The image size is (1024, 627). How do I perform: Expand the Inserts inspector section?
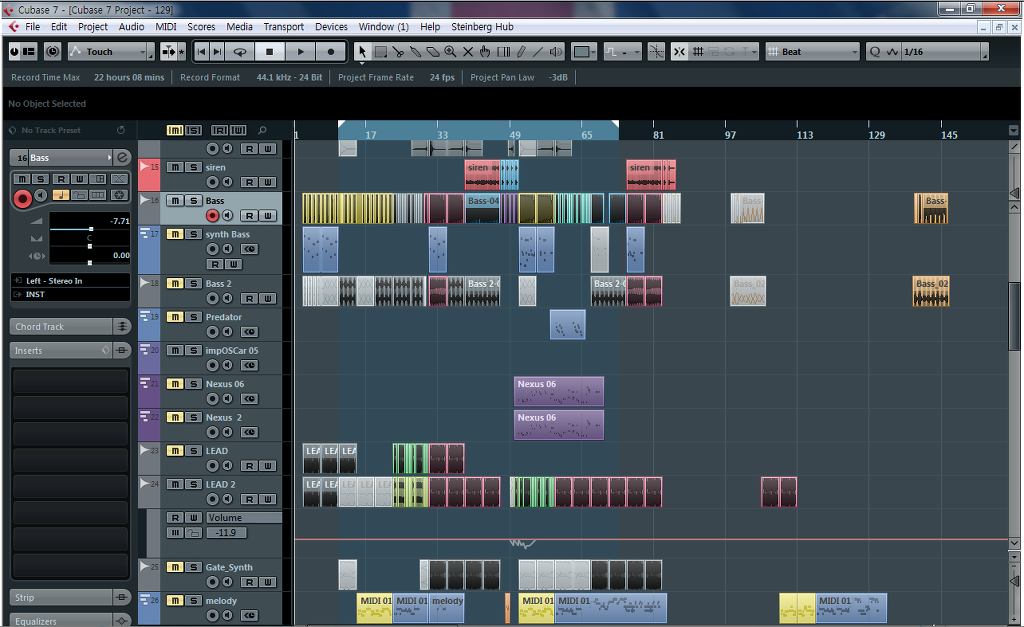pyautogui.click(x=70, y=351)
